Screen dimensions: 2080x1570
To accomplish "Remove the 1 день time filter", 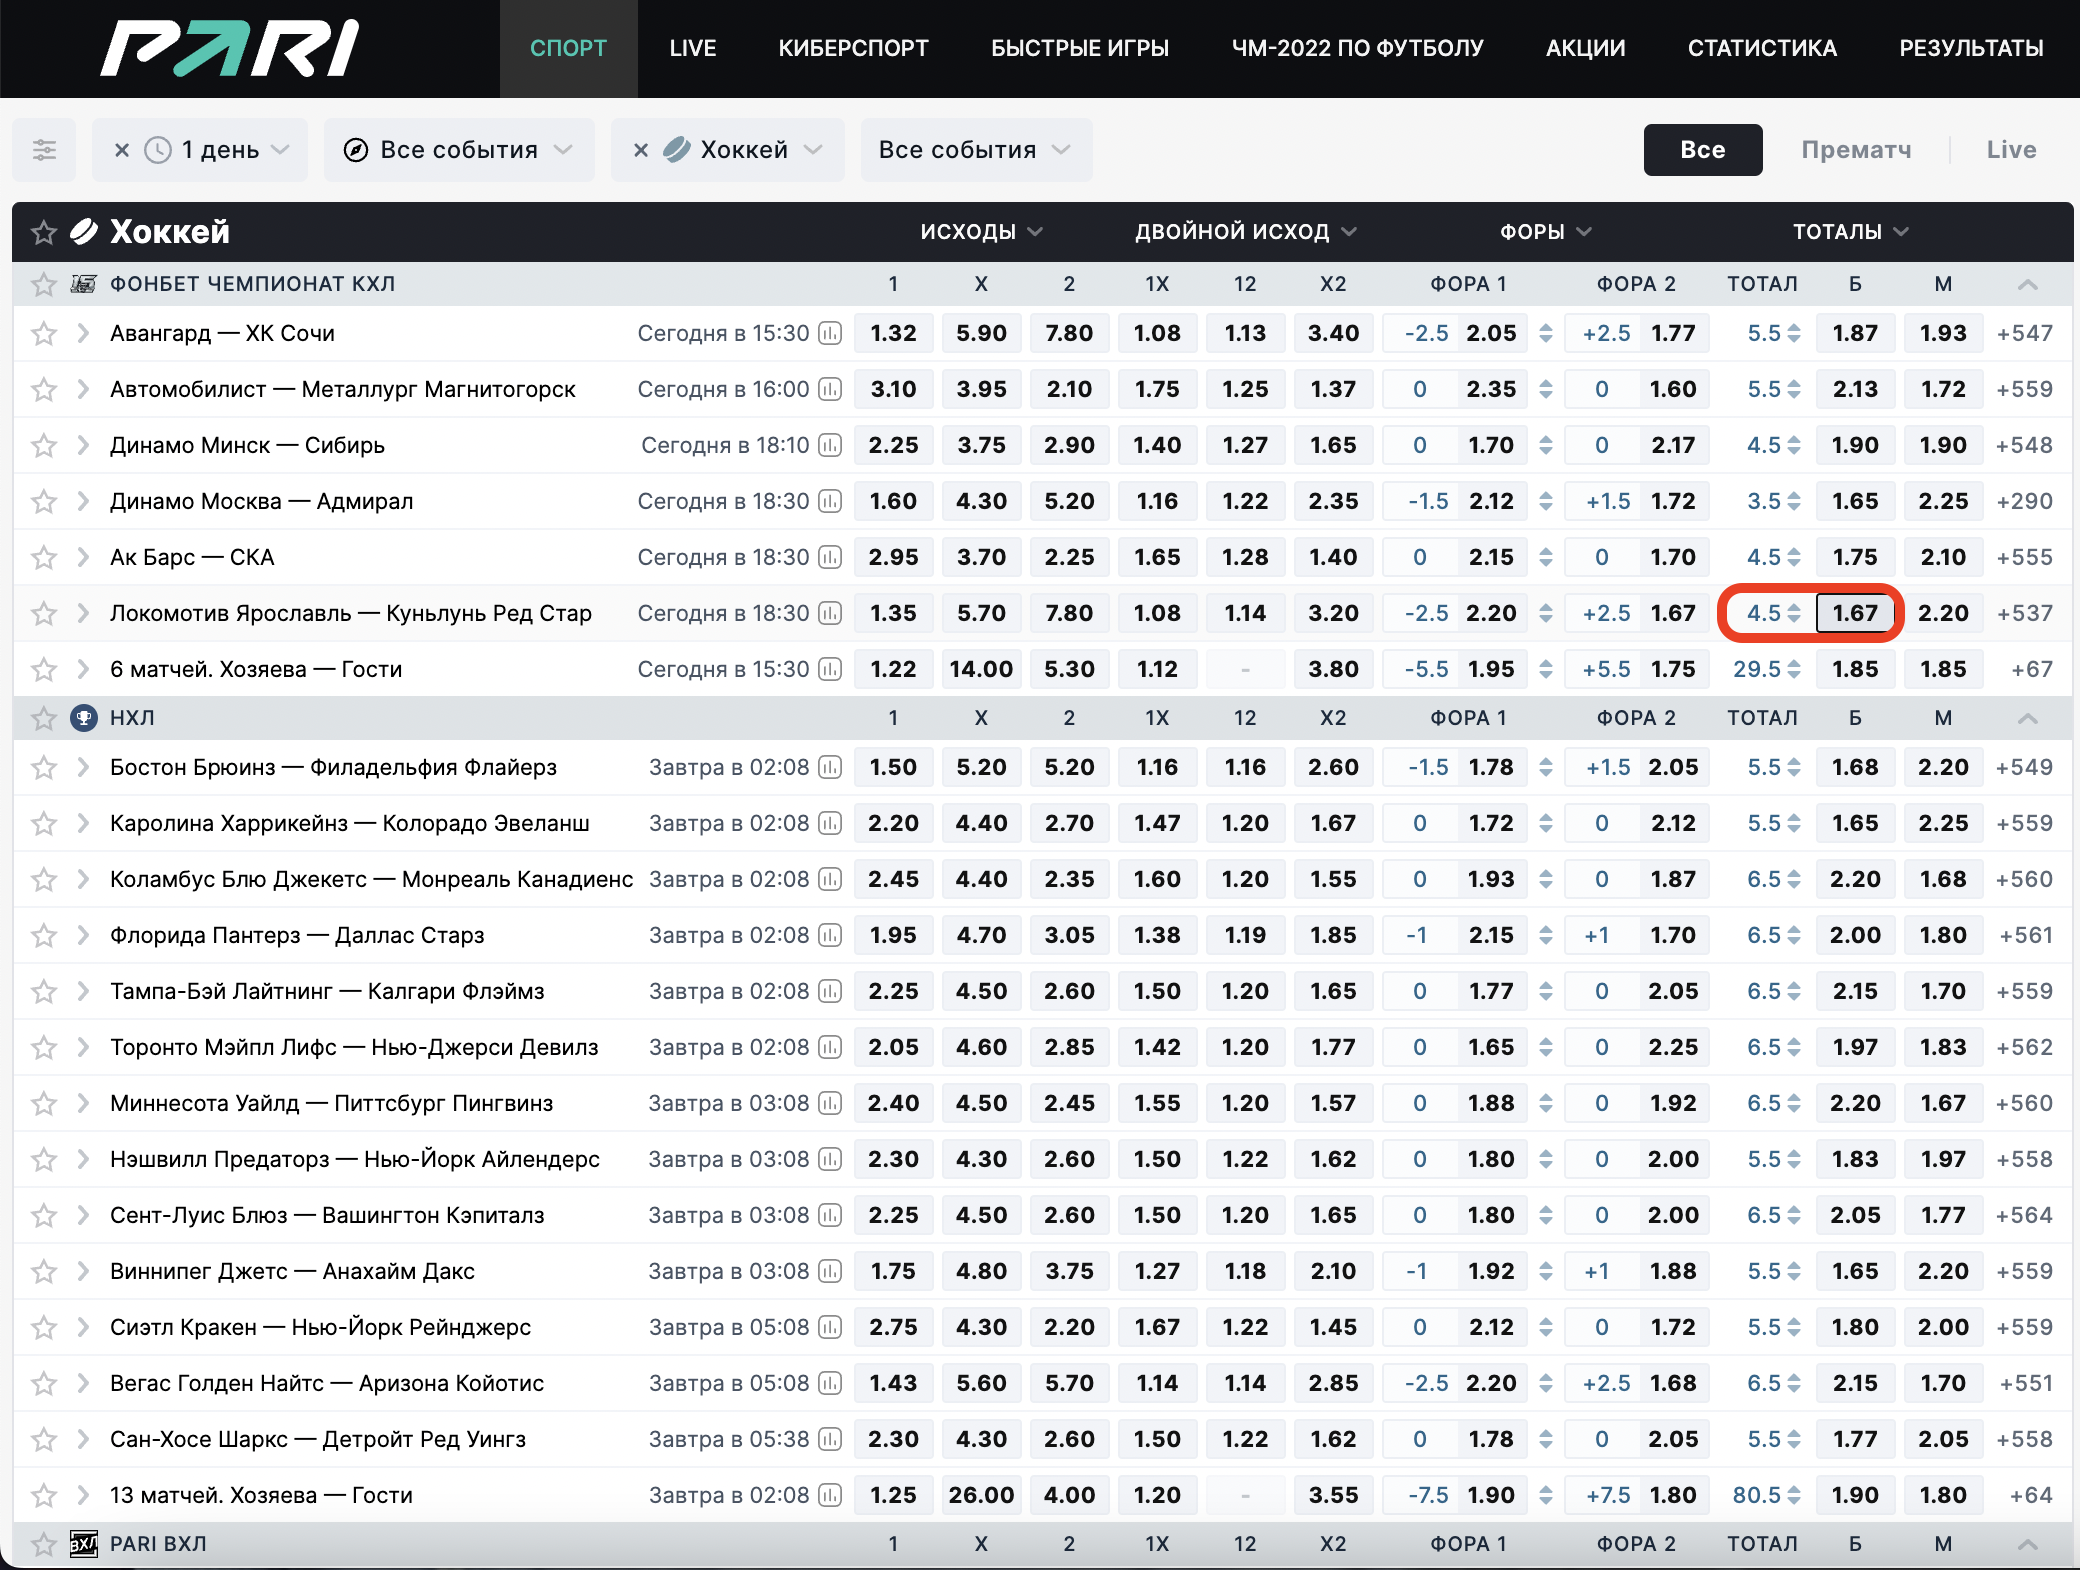I will (x=122, y=150).
